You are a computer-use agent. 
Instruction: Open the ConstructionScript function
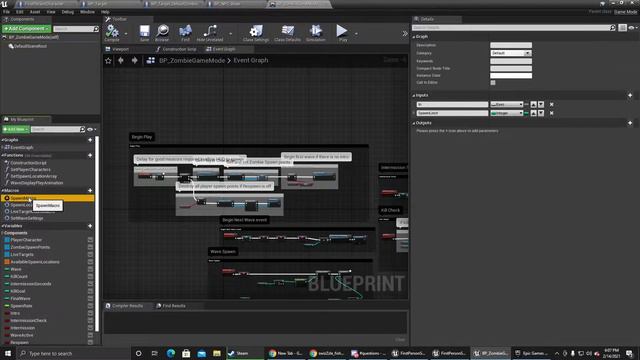28,163
